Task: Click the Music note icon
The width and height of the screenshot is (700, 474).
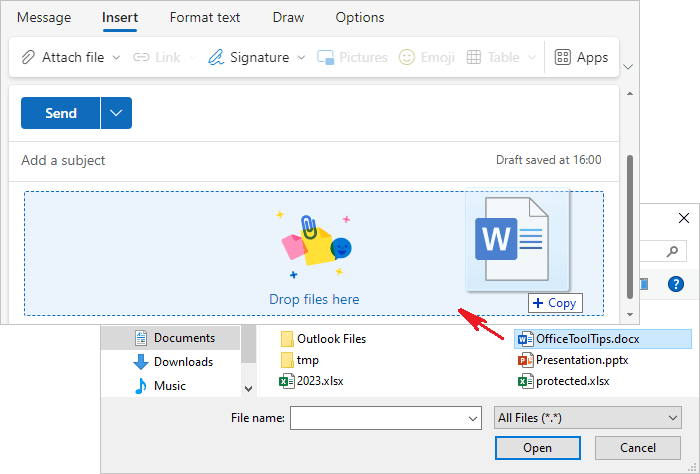Action: [x=141, y=386]
